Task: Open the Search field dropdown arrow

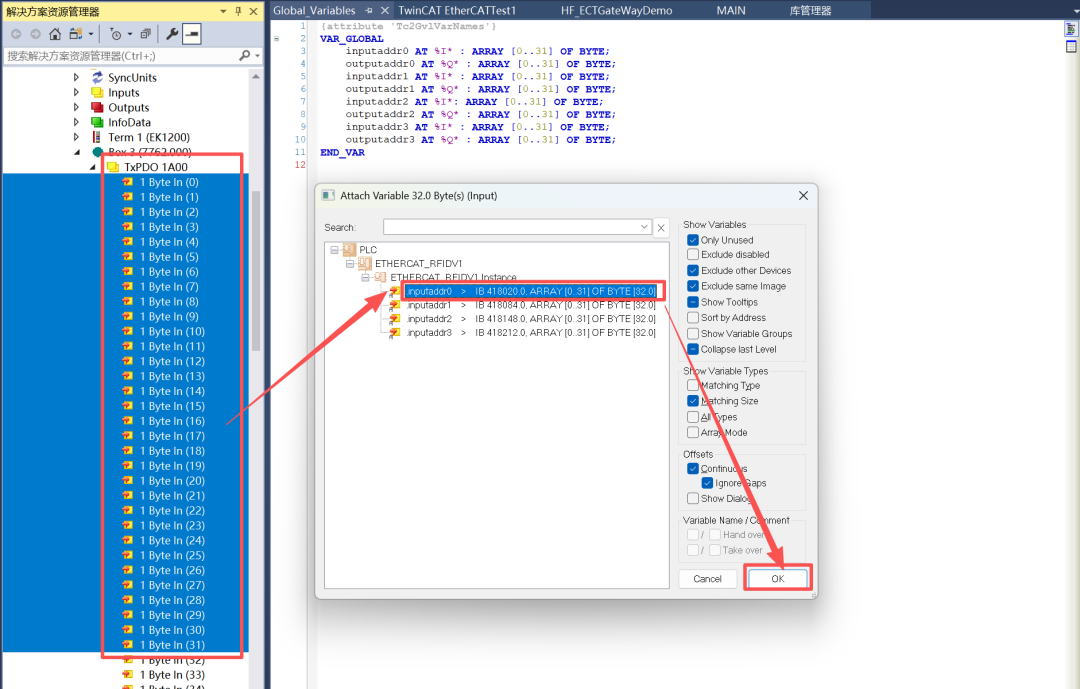Action: point(644,228)
